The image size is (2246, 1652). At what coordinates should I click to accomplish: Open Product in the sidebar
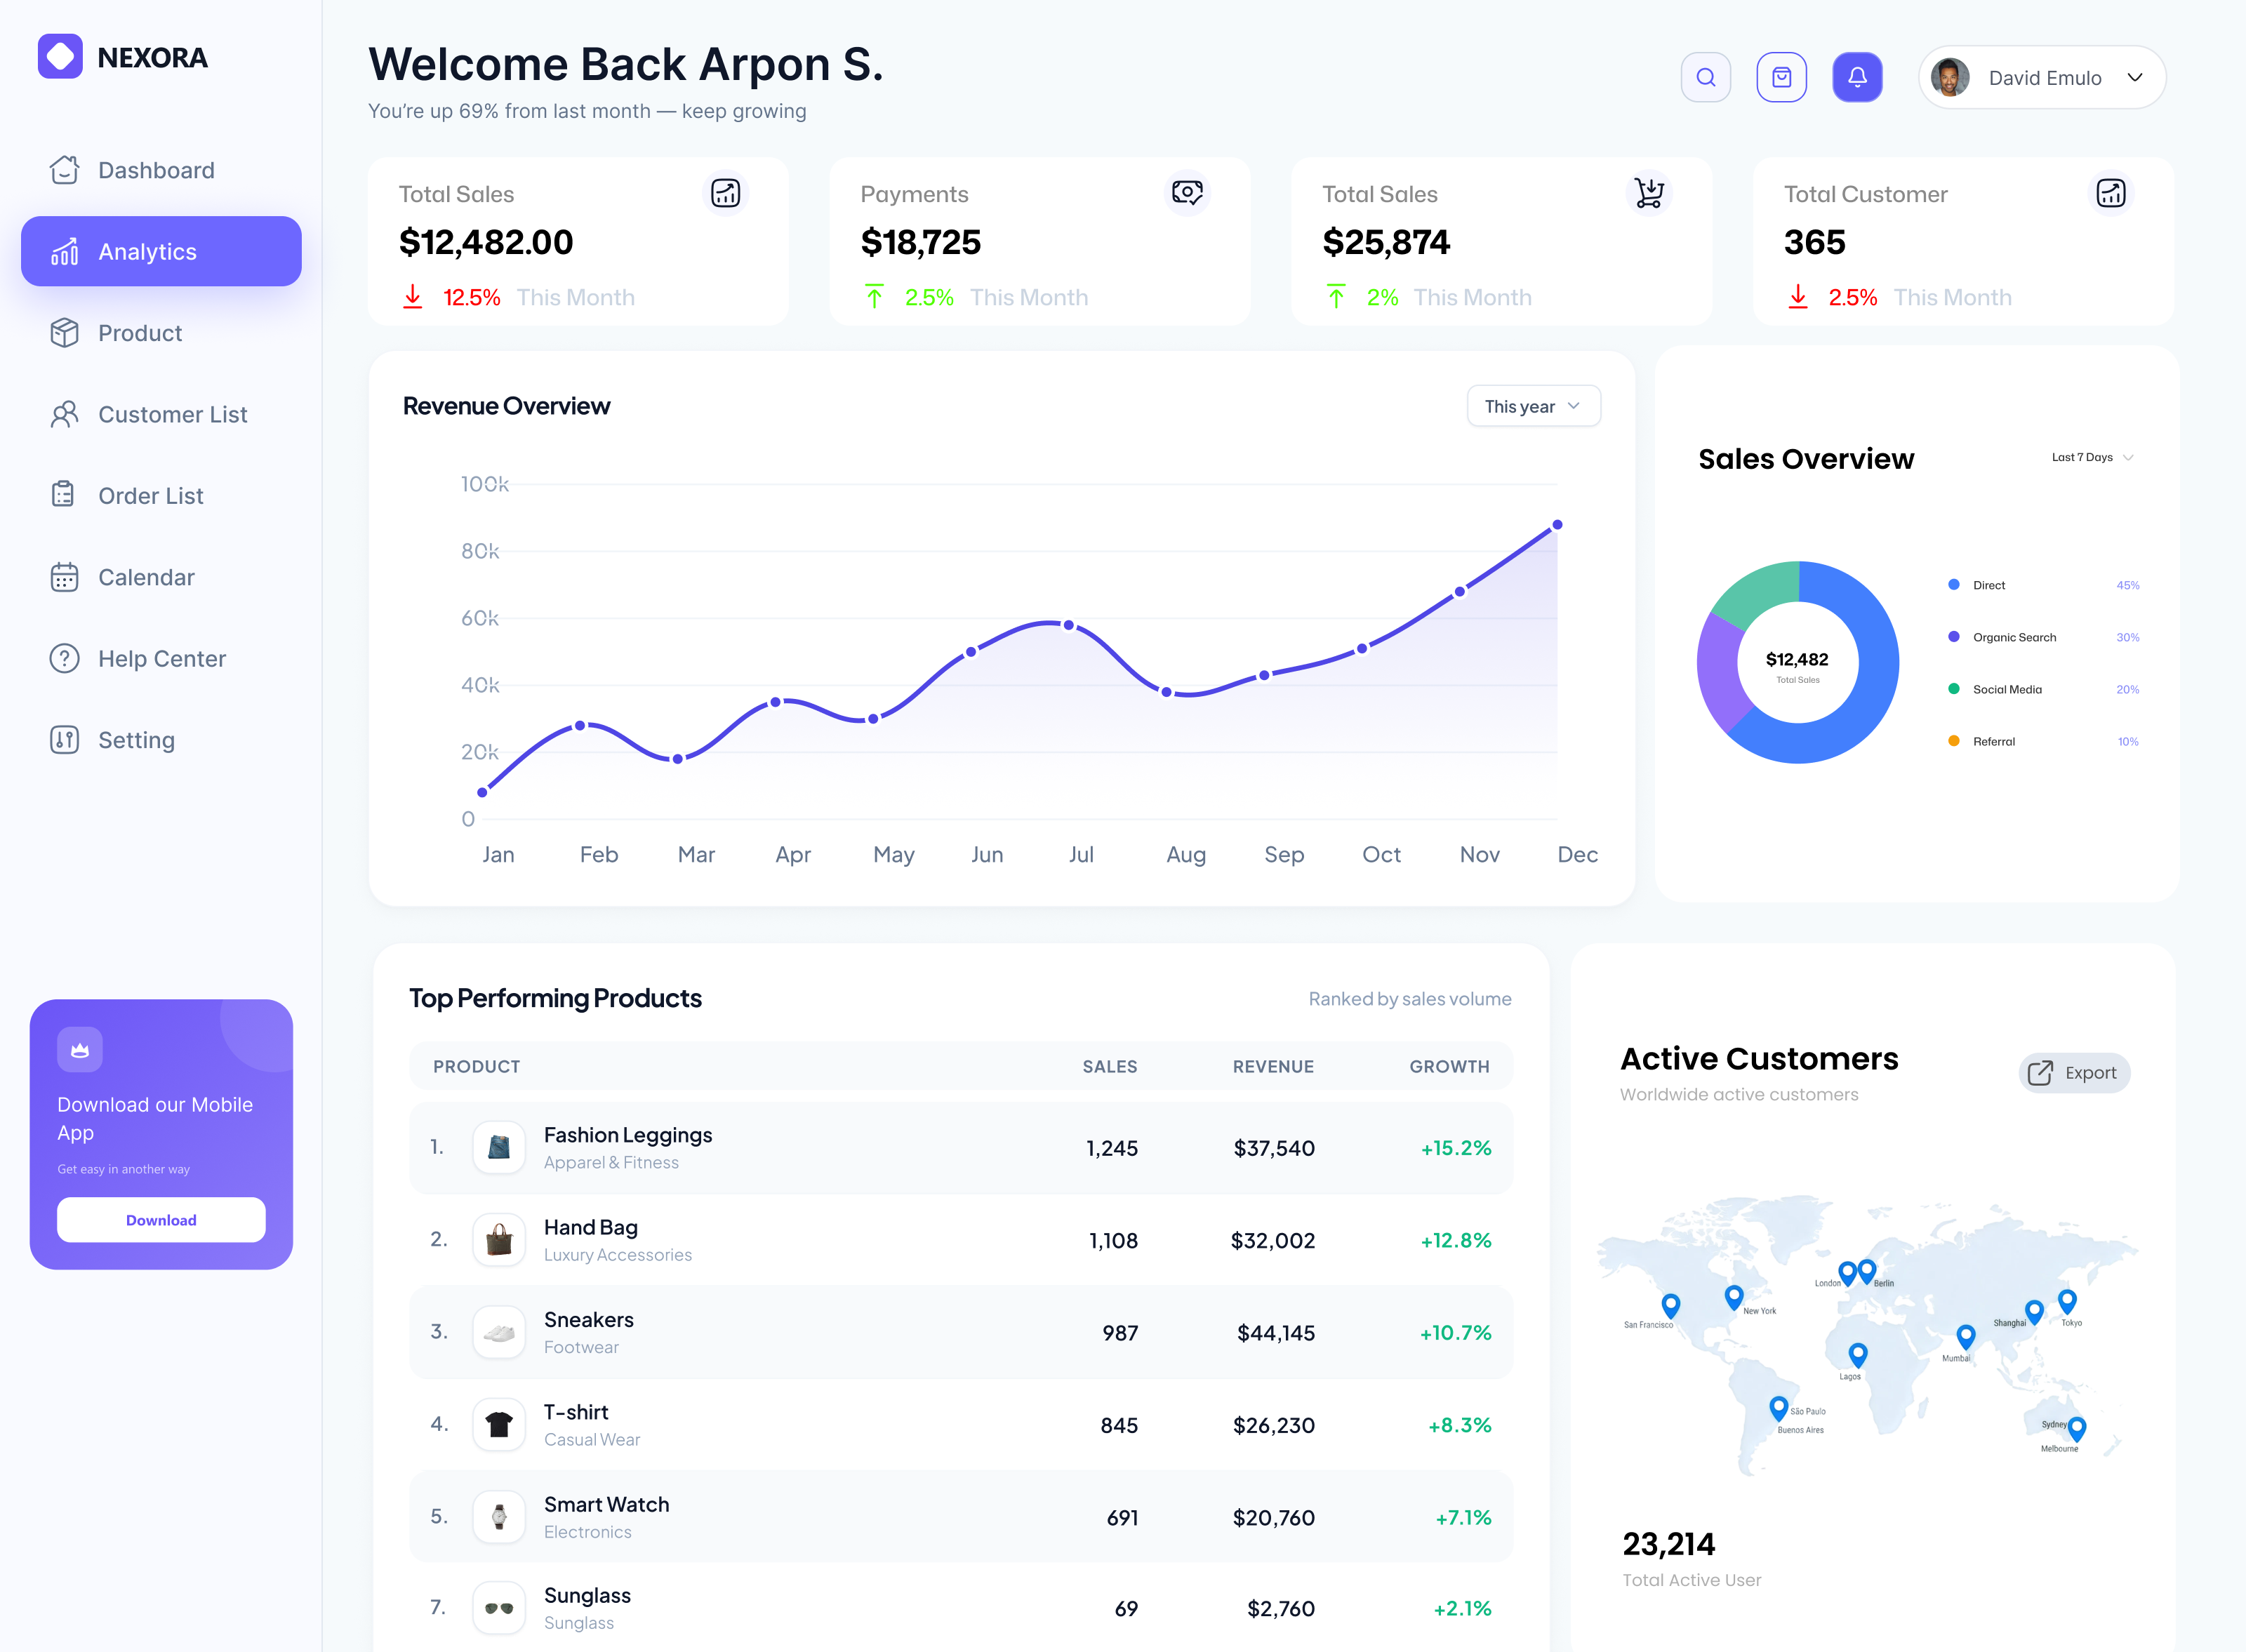pos(161,333)
